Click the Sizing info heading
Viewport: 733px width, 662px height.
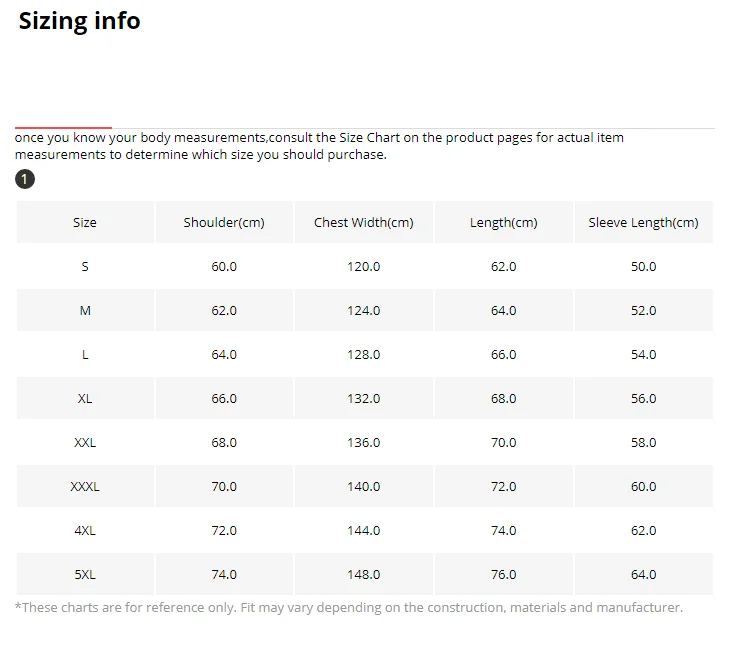(x=80, y=21)
